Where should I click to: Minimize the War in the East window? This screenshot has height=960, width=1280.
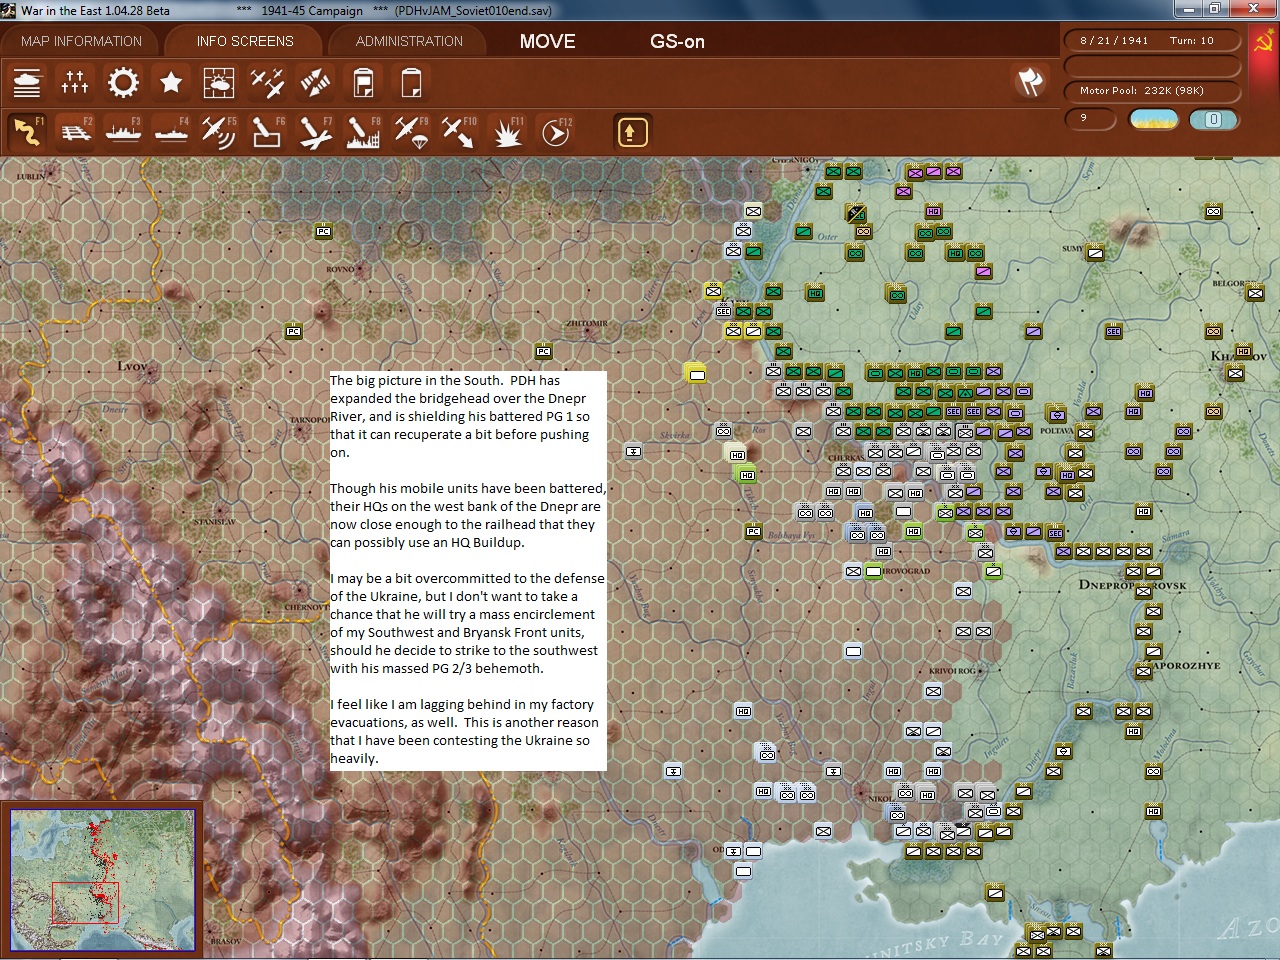coord(1189,9)
